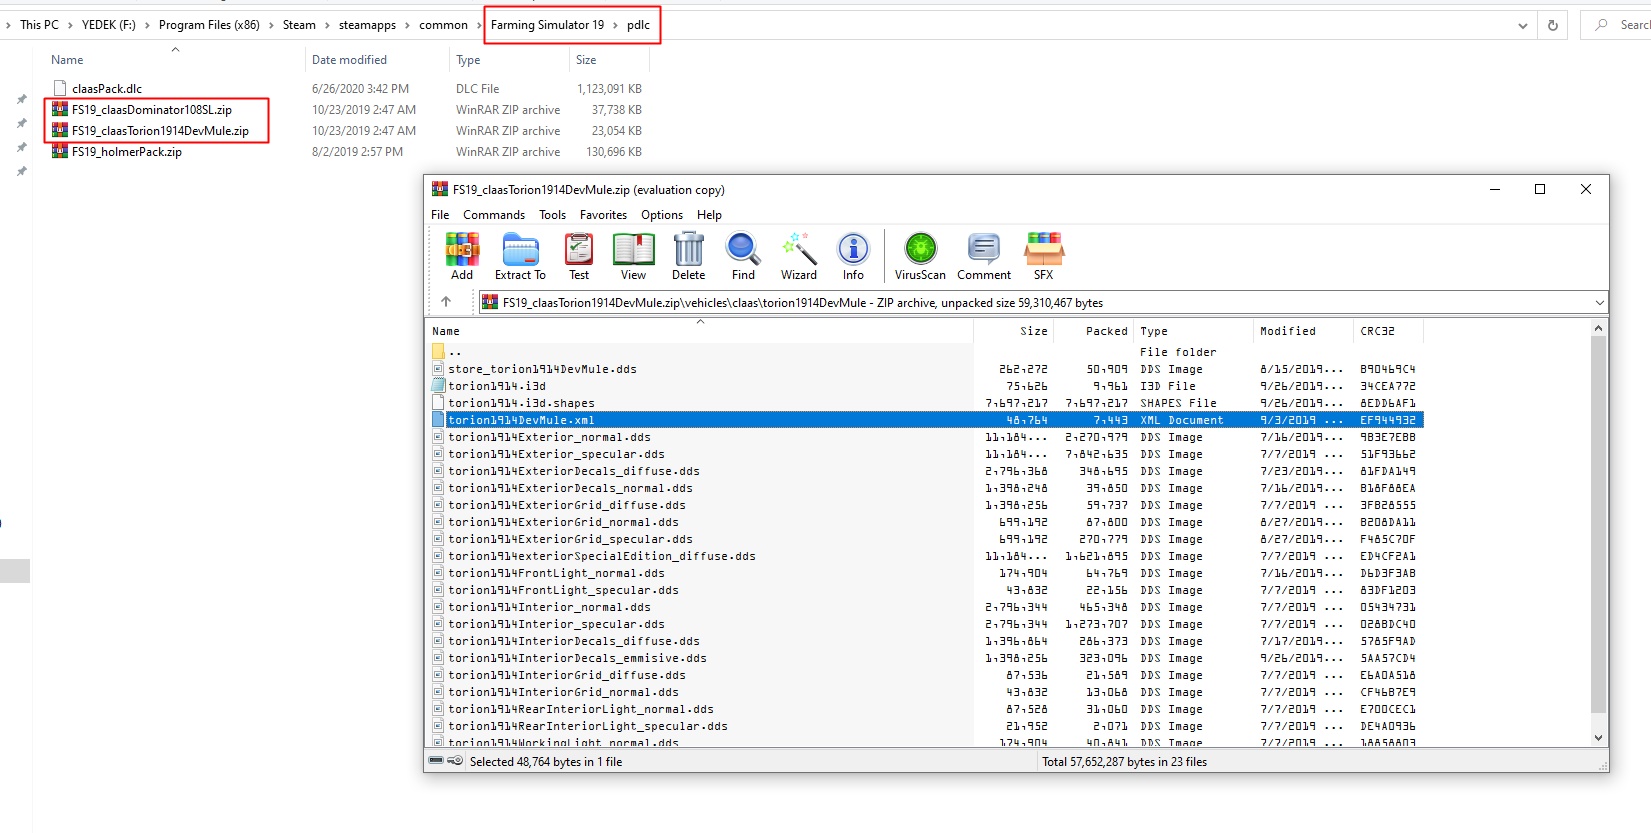Open Explorer address bar history dropdown

pyautogui.click(x=1522, y=26)
